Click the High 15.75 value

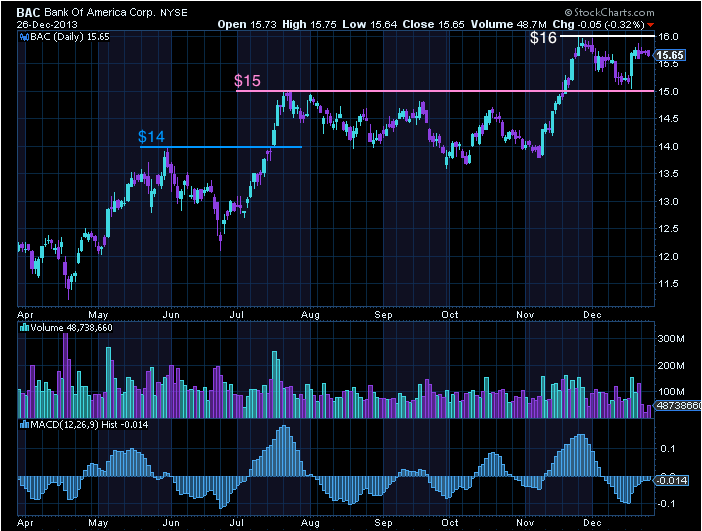309,25
